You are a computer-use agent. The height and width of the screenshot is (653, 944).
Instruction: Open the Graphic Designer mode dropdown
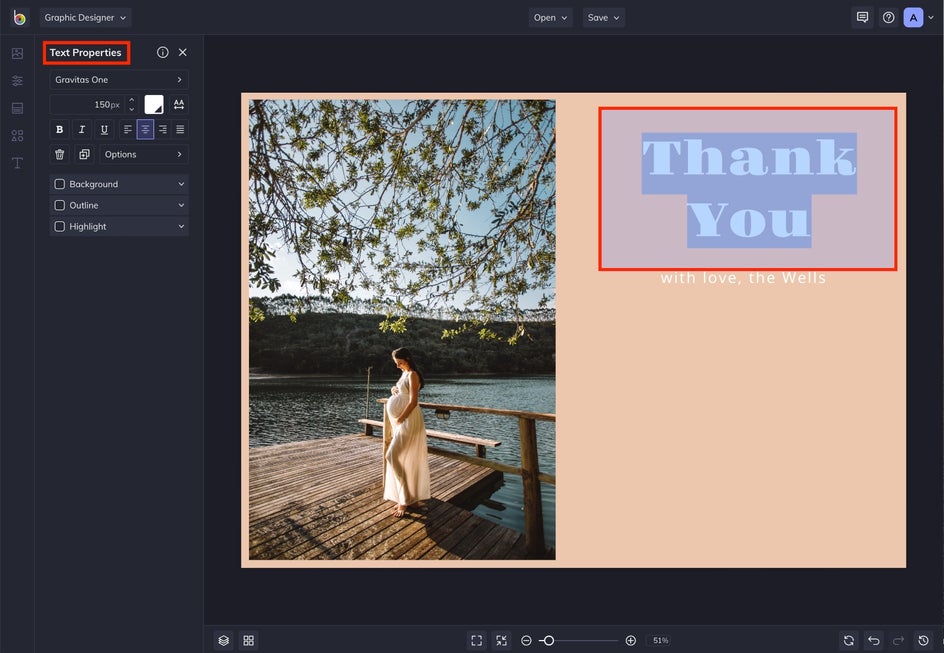click(85, 17)
